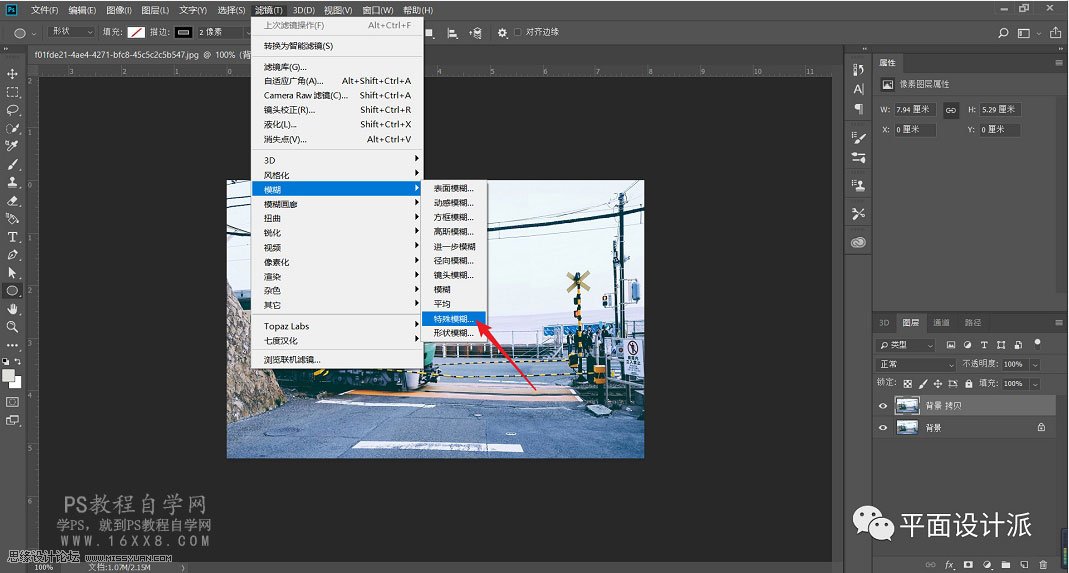Delete layer with the trash icon
1069x573 pixels.
(x=1042, y=565)
